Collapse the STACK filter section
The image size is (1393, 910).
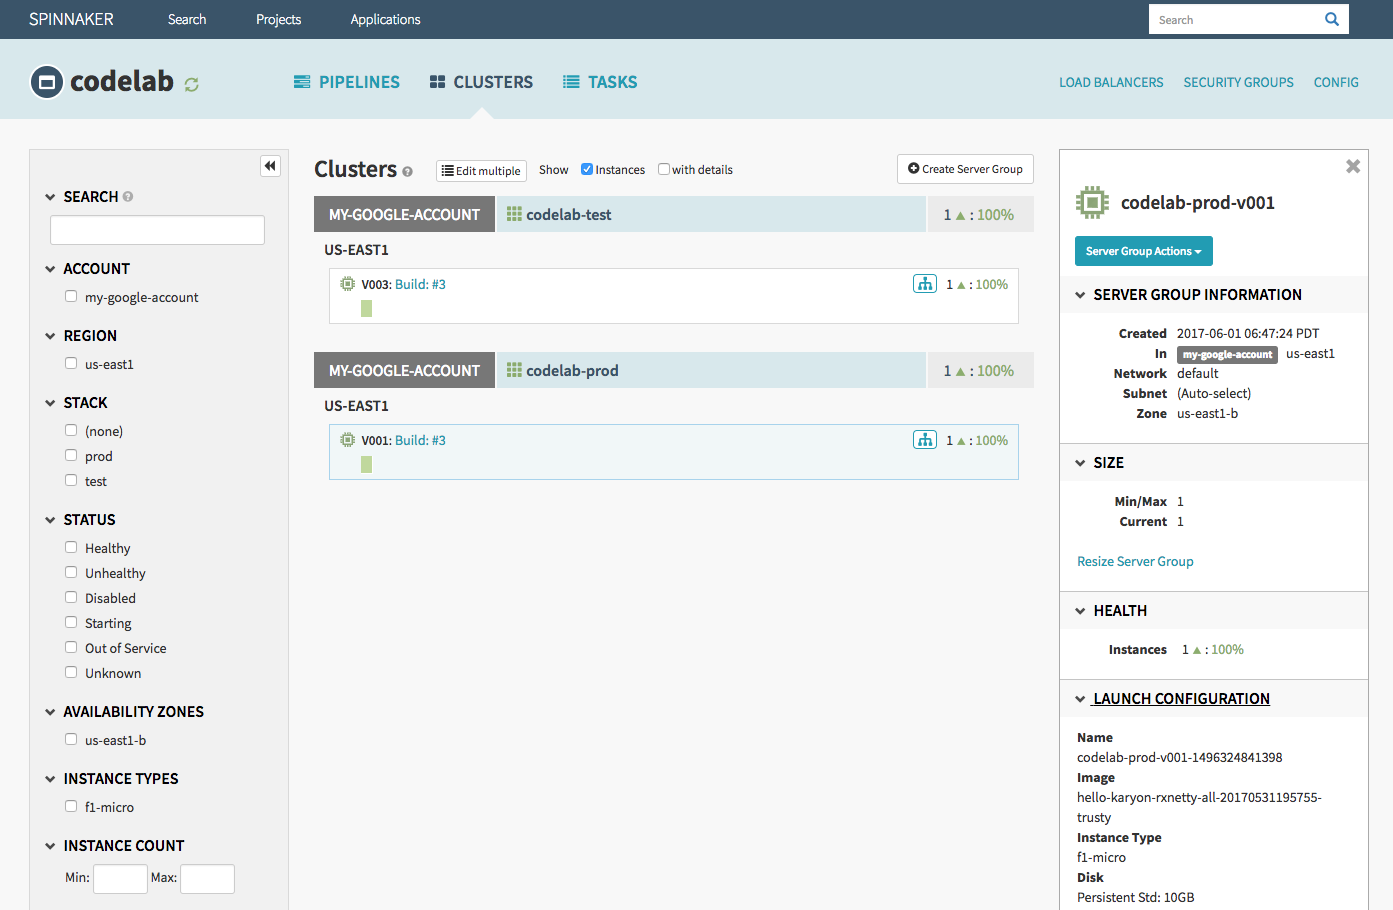tap(50, 403)
